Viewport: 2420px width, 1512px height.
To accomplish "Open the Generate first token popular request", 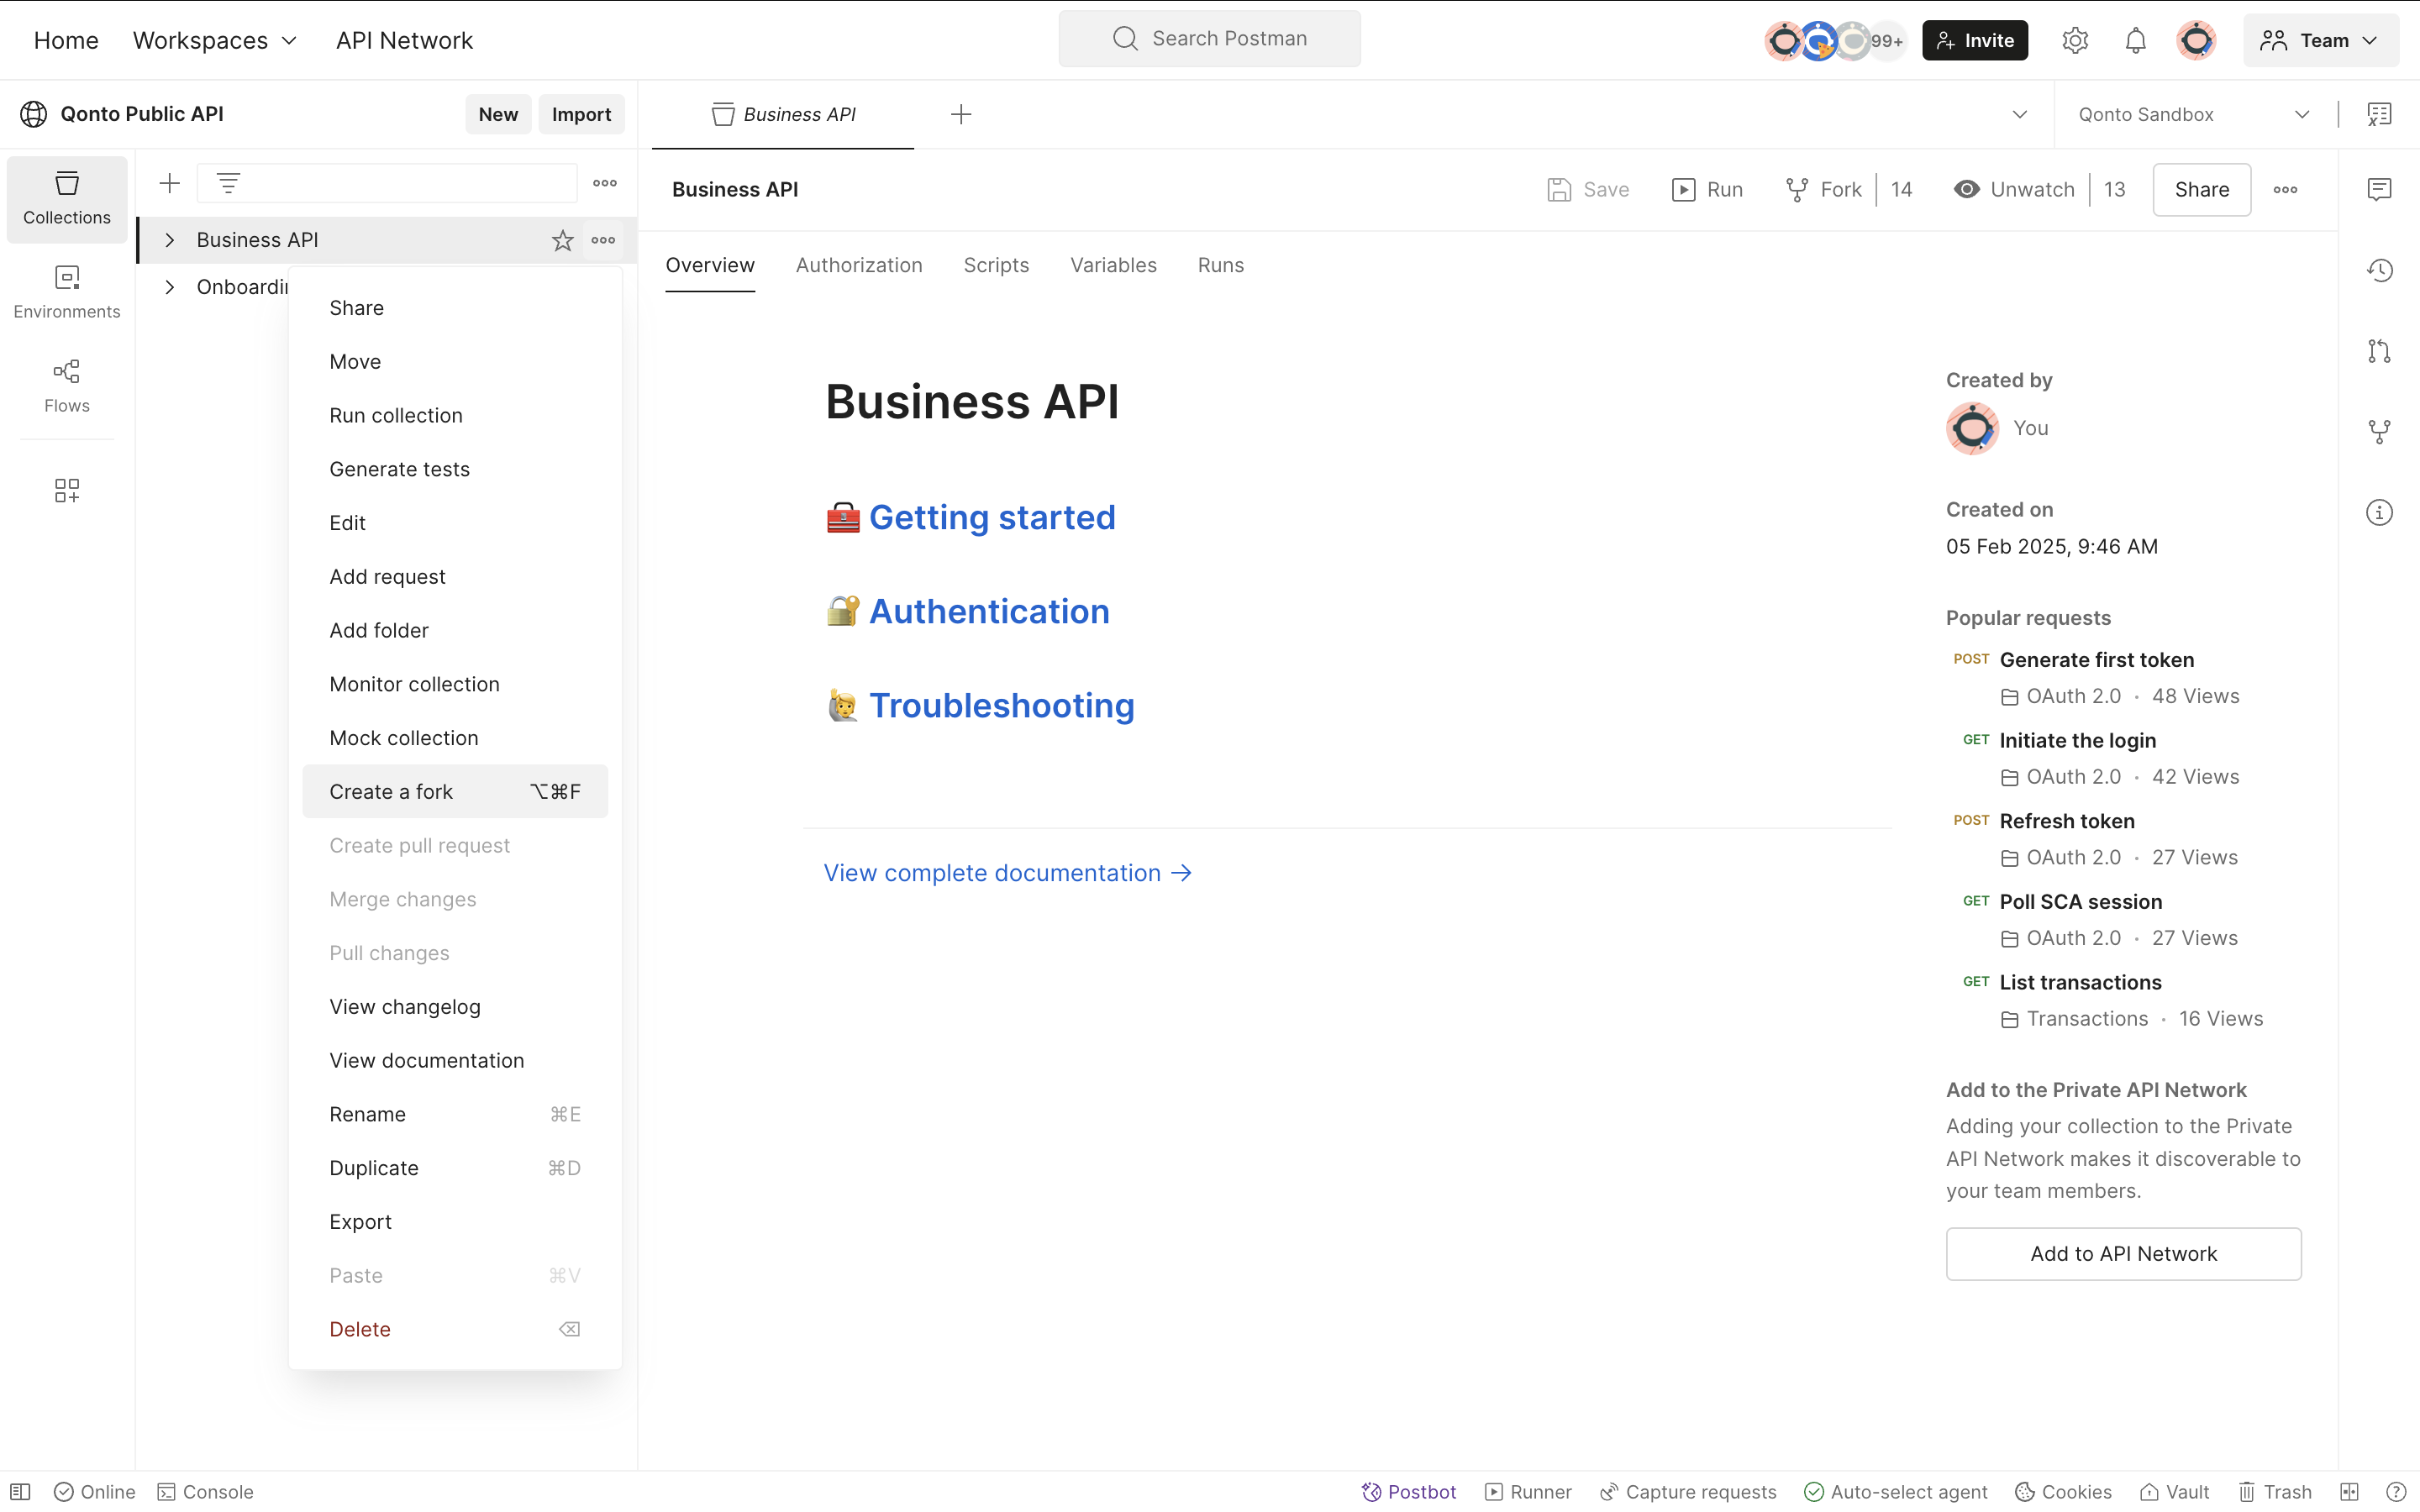I will (x=2096, y=659).
